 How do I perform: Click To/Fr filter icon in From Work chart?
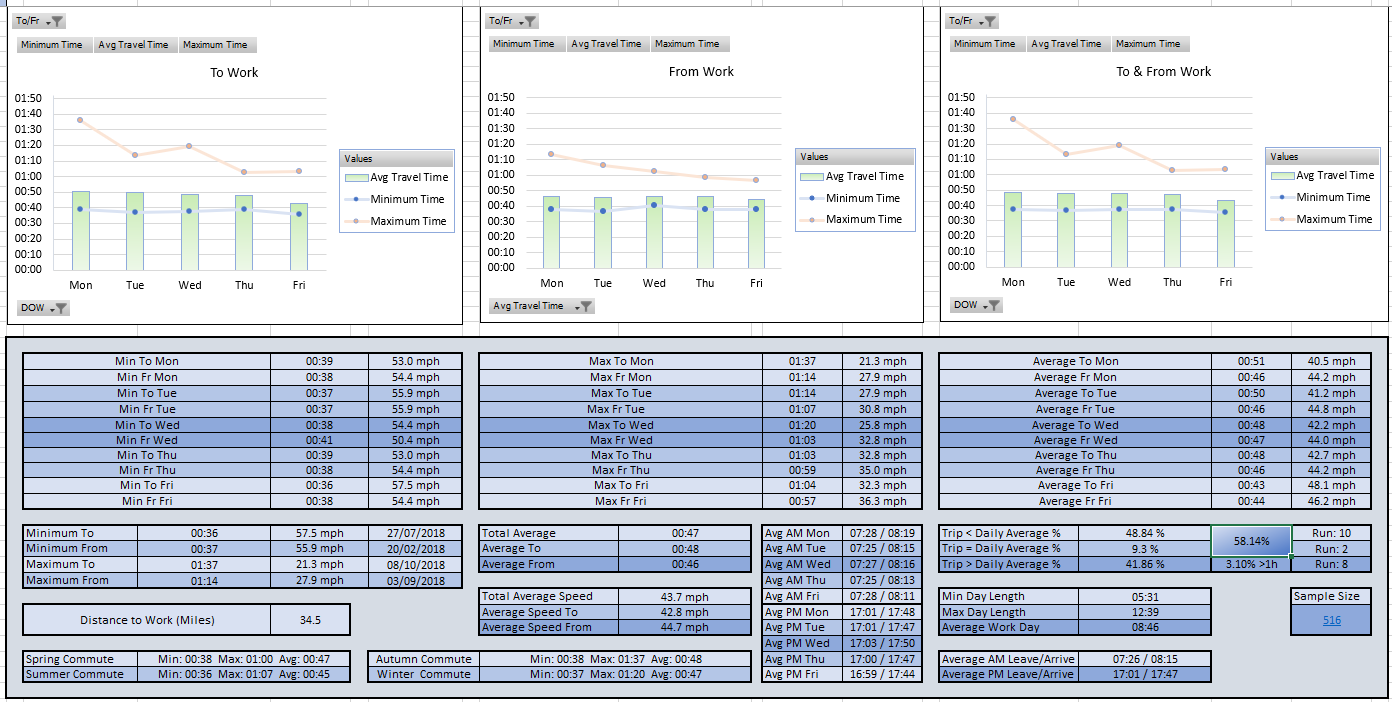pos(529,21)
